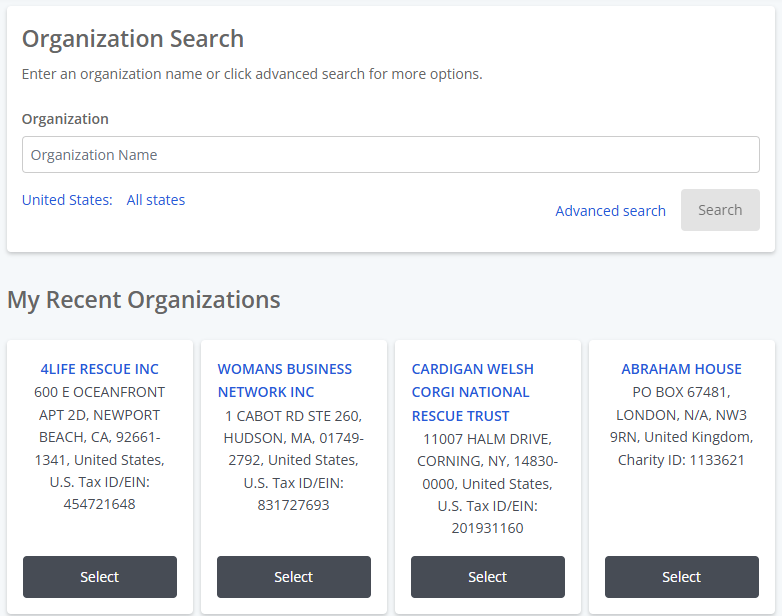Click the Abraham House Charity ID text
The image size is (782, 616).
681,460
